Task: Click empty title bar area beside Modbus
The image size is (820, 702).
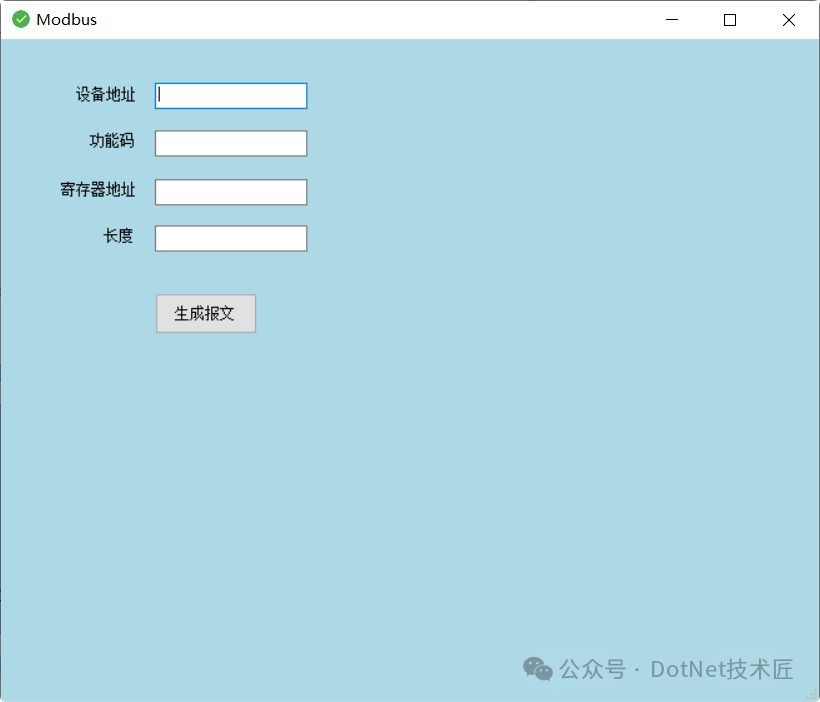Action: (x=366, y=20)
